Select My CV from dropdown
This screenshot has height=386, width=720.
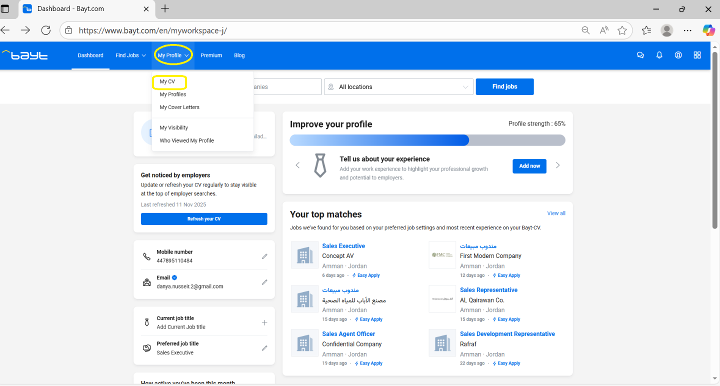pos(167,82)
